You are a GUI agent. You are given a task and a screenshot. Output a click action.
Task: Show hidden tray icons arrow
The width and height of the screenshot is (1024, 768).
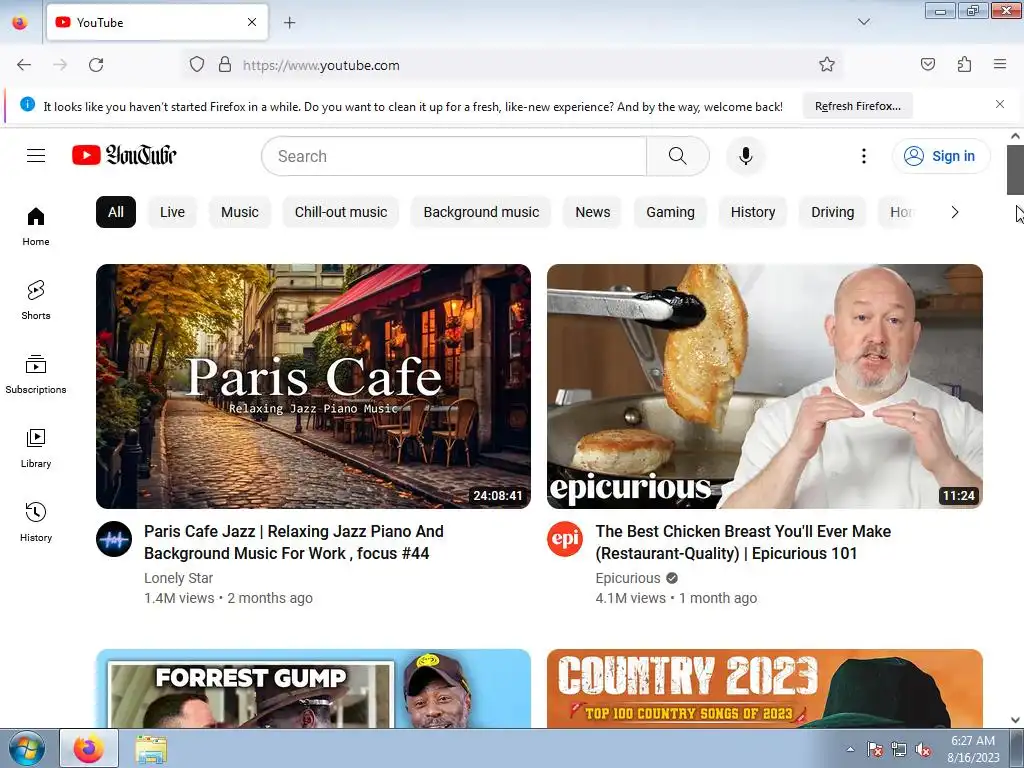pyautogui.click(x=850, y=750)
